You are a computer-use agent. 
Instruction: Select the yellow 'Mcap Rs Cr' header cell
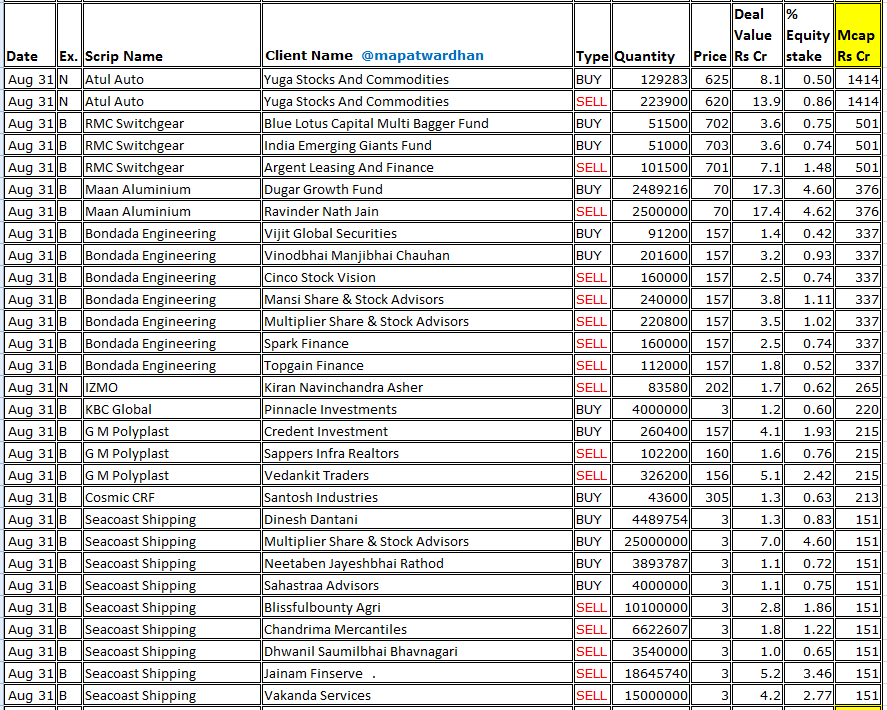858,35
